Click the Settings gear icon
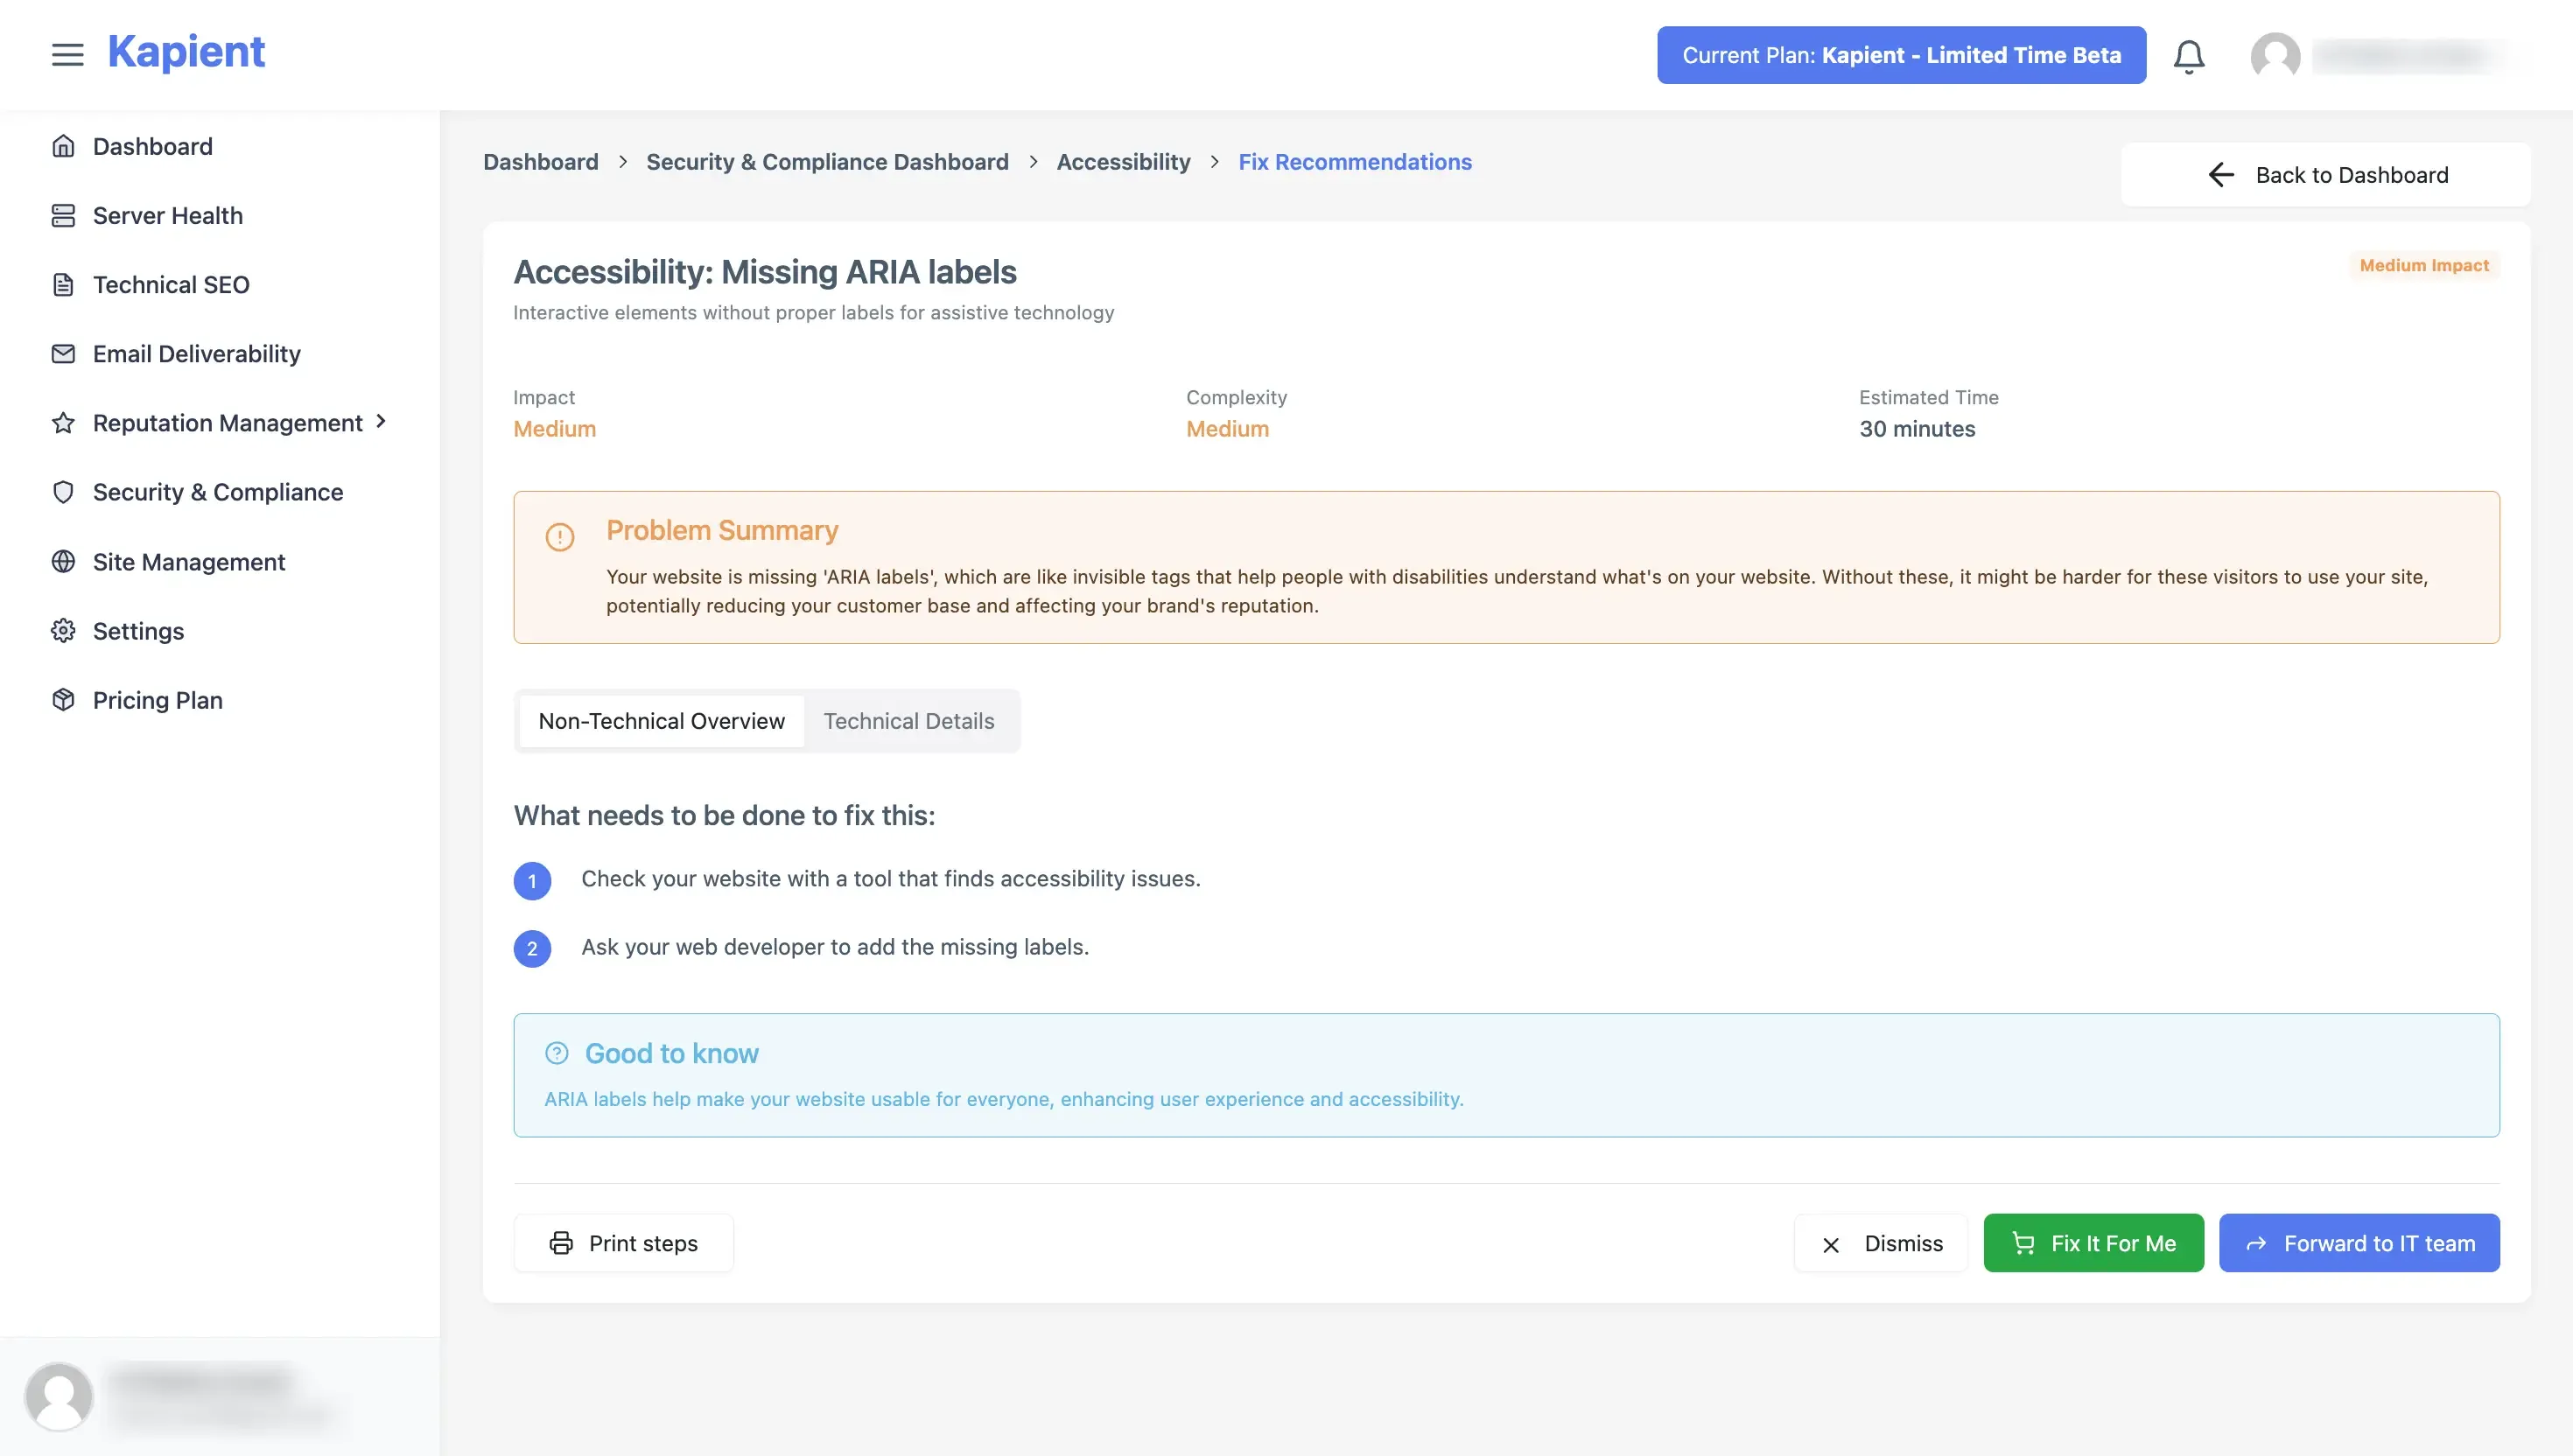 tap(63, 630)
